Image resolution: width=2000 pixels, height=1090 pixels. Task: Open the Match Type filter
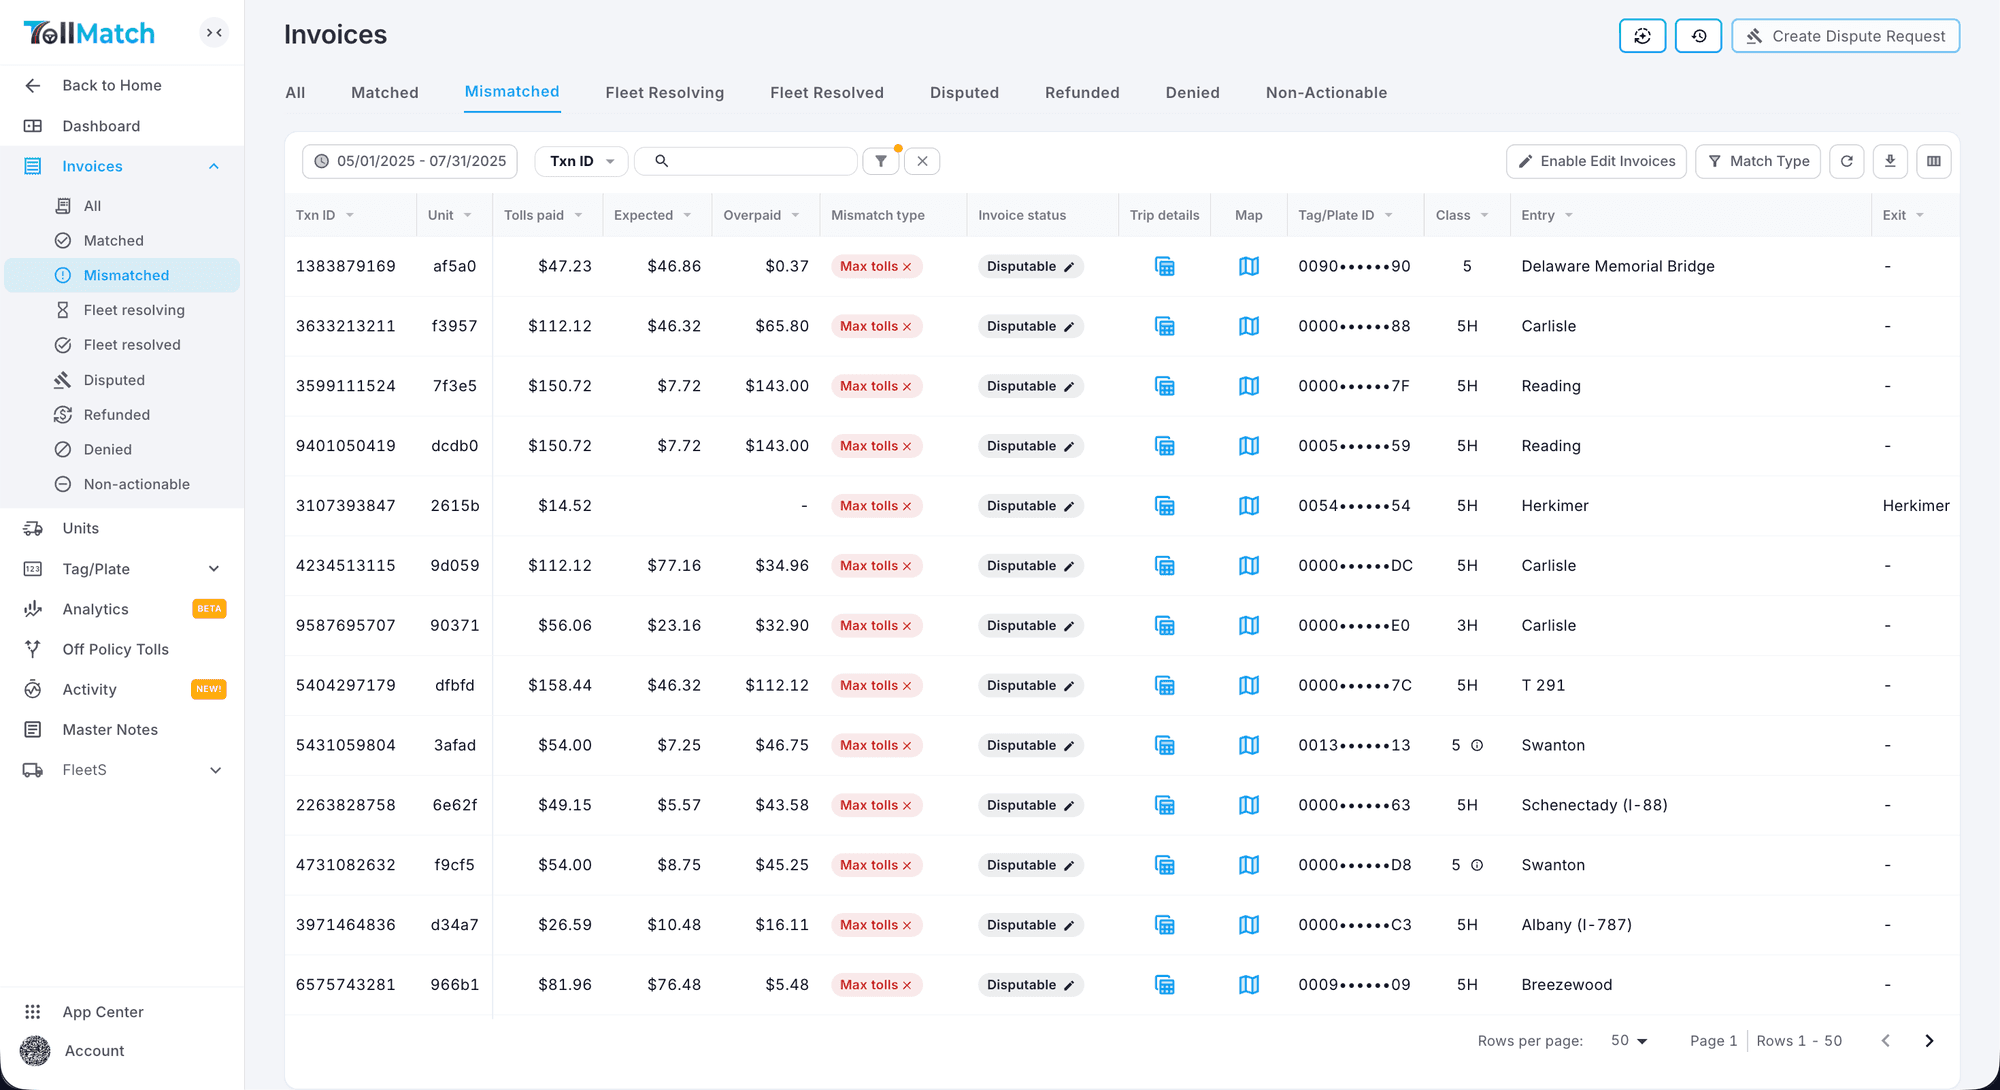pos(1758,161)
